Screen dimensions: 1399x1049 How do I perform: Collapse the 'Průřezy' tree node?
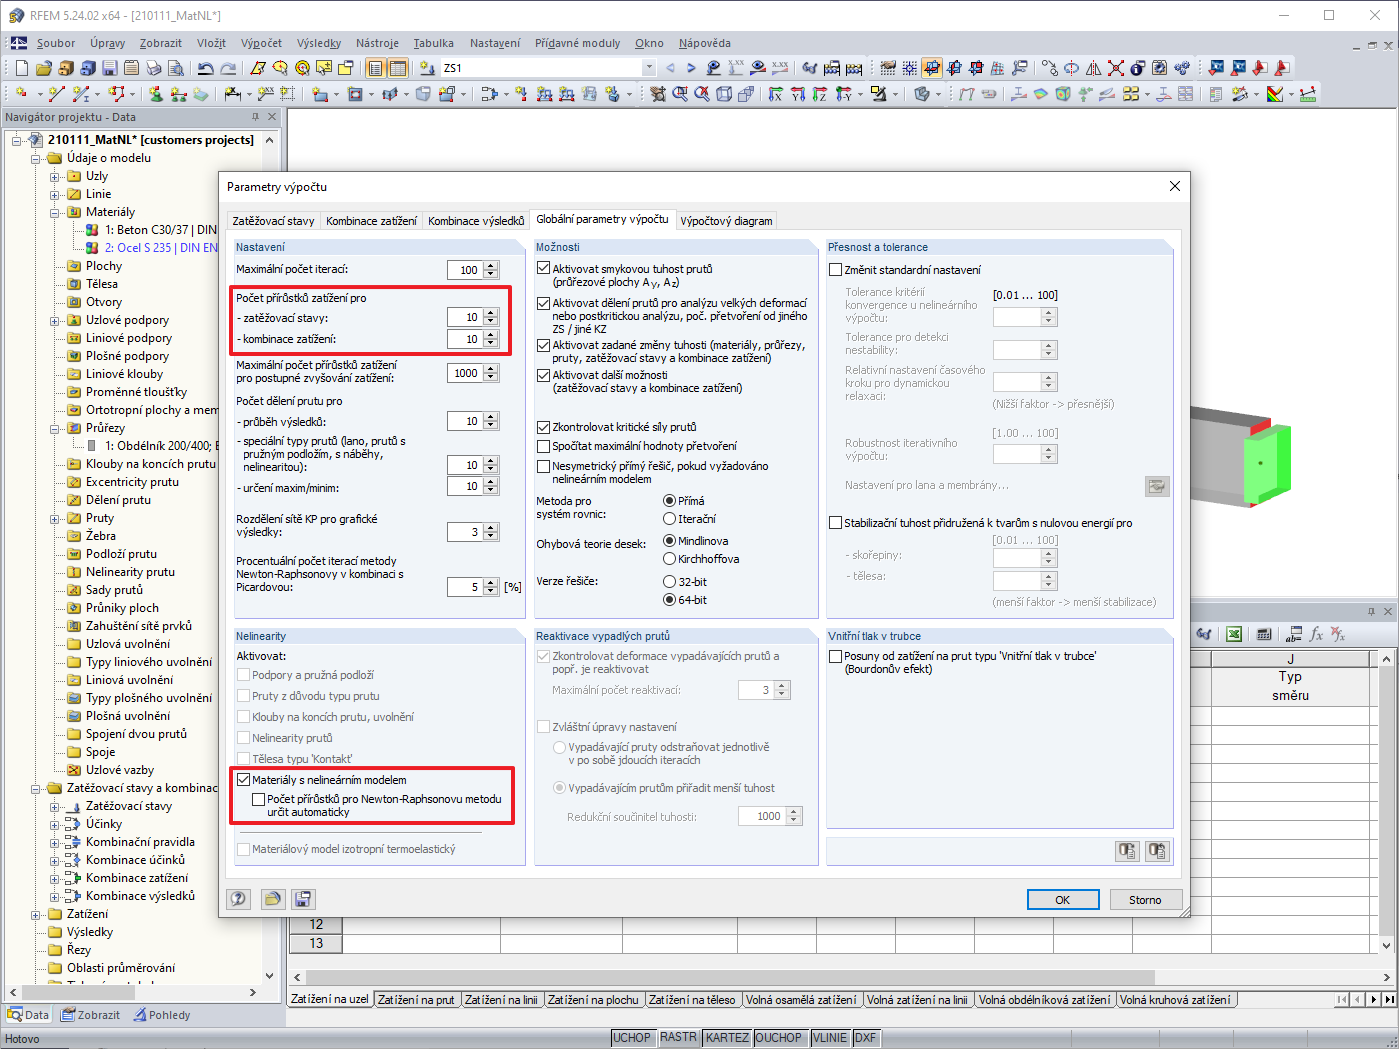(x=55, y=428)
